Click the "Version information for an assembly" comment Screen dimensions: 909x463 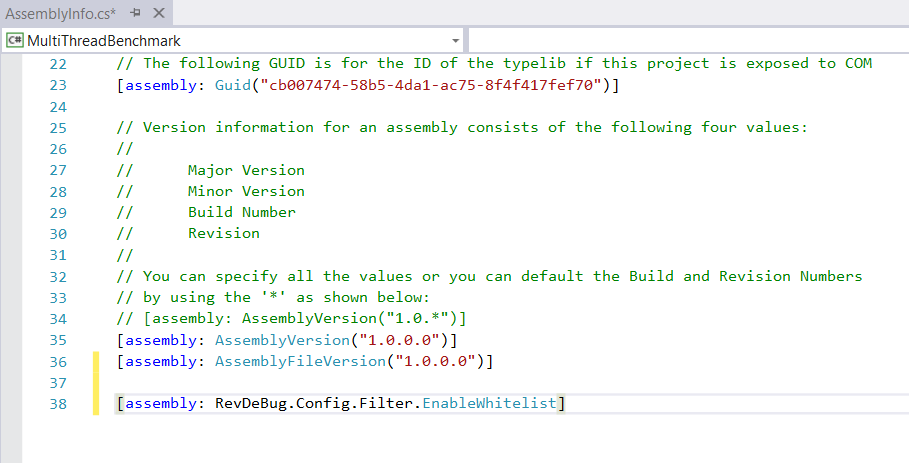click(x=462, y=127)
